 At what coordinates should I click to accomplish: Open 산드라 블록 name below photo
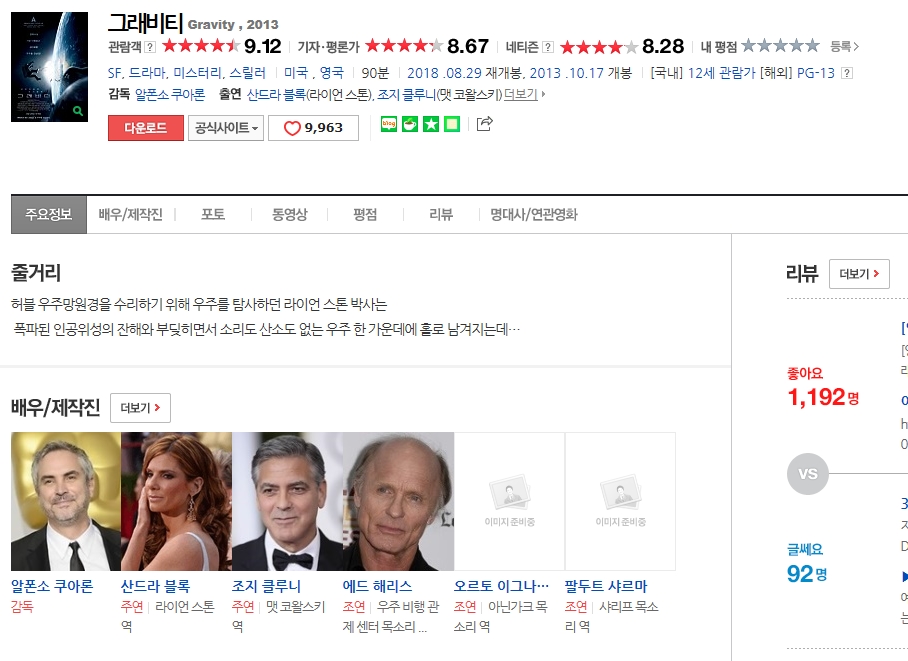tap(155, 586)
